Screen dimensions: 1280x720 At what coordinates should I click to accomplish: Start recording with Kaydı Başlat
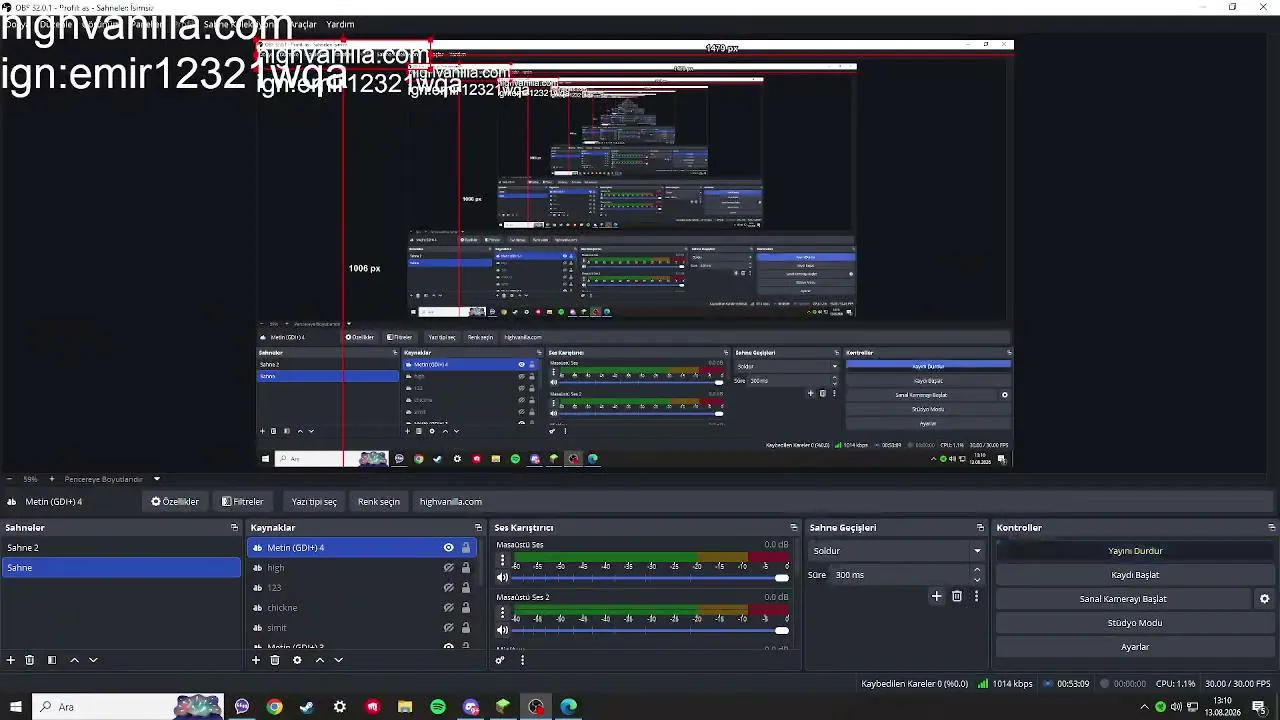tap(1135, 575)
